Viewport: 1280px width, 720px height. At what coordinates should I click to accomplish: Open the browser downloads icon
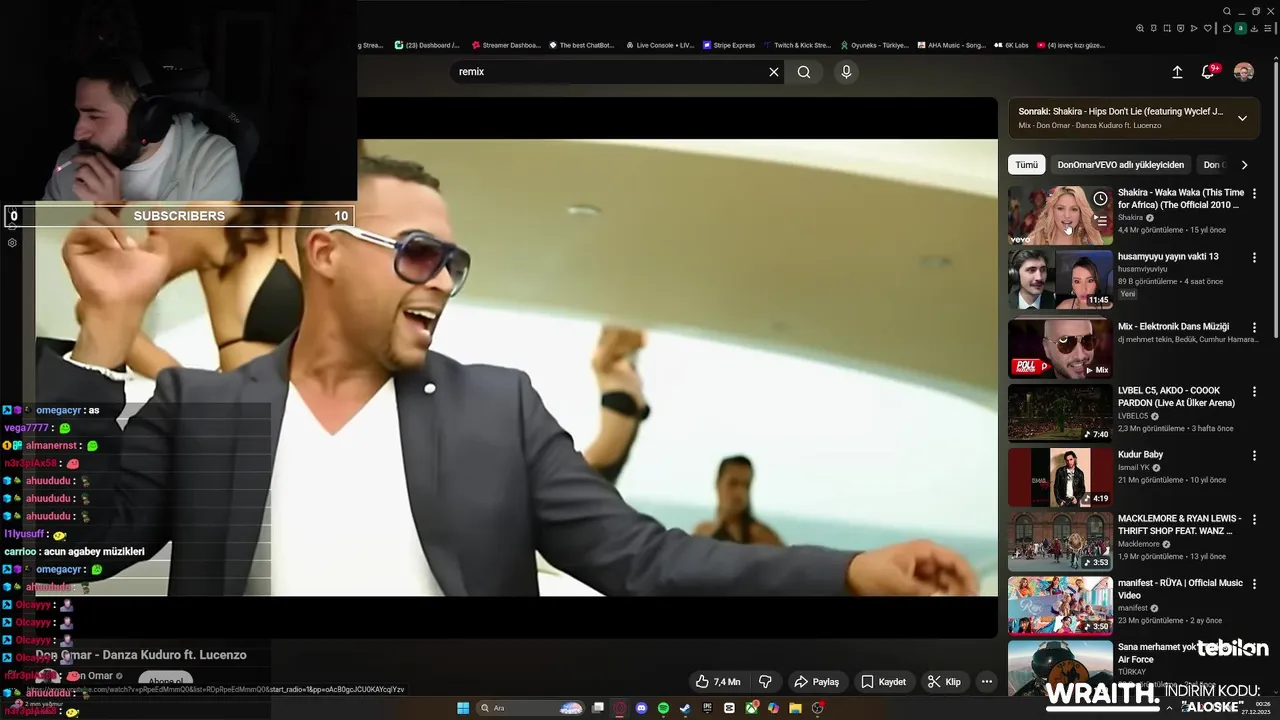point(1254,28)
